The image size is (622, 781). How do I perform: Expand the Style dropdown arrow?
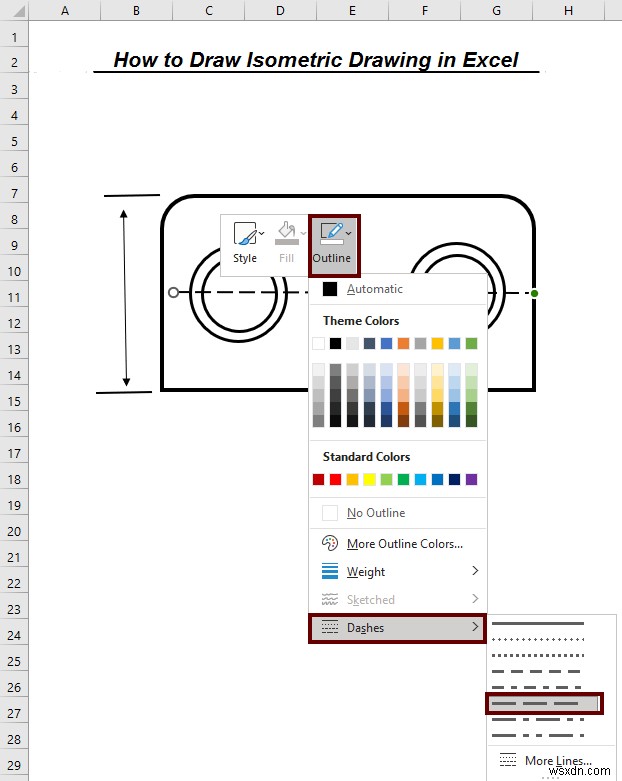[262, 233]
